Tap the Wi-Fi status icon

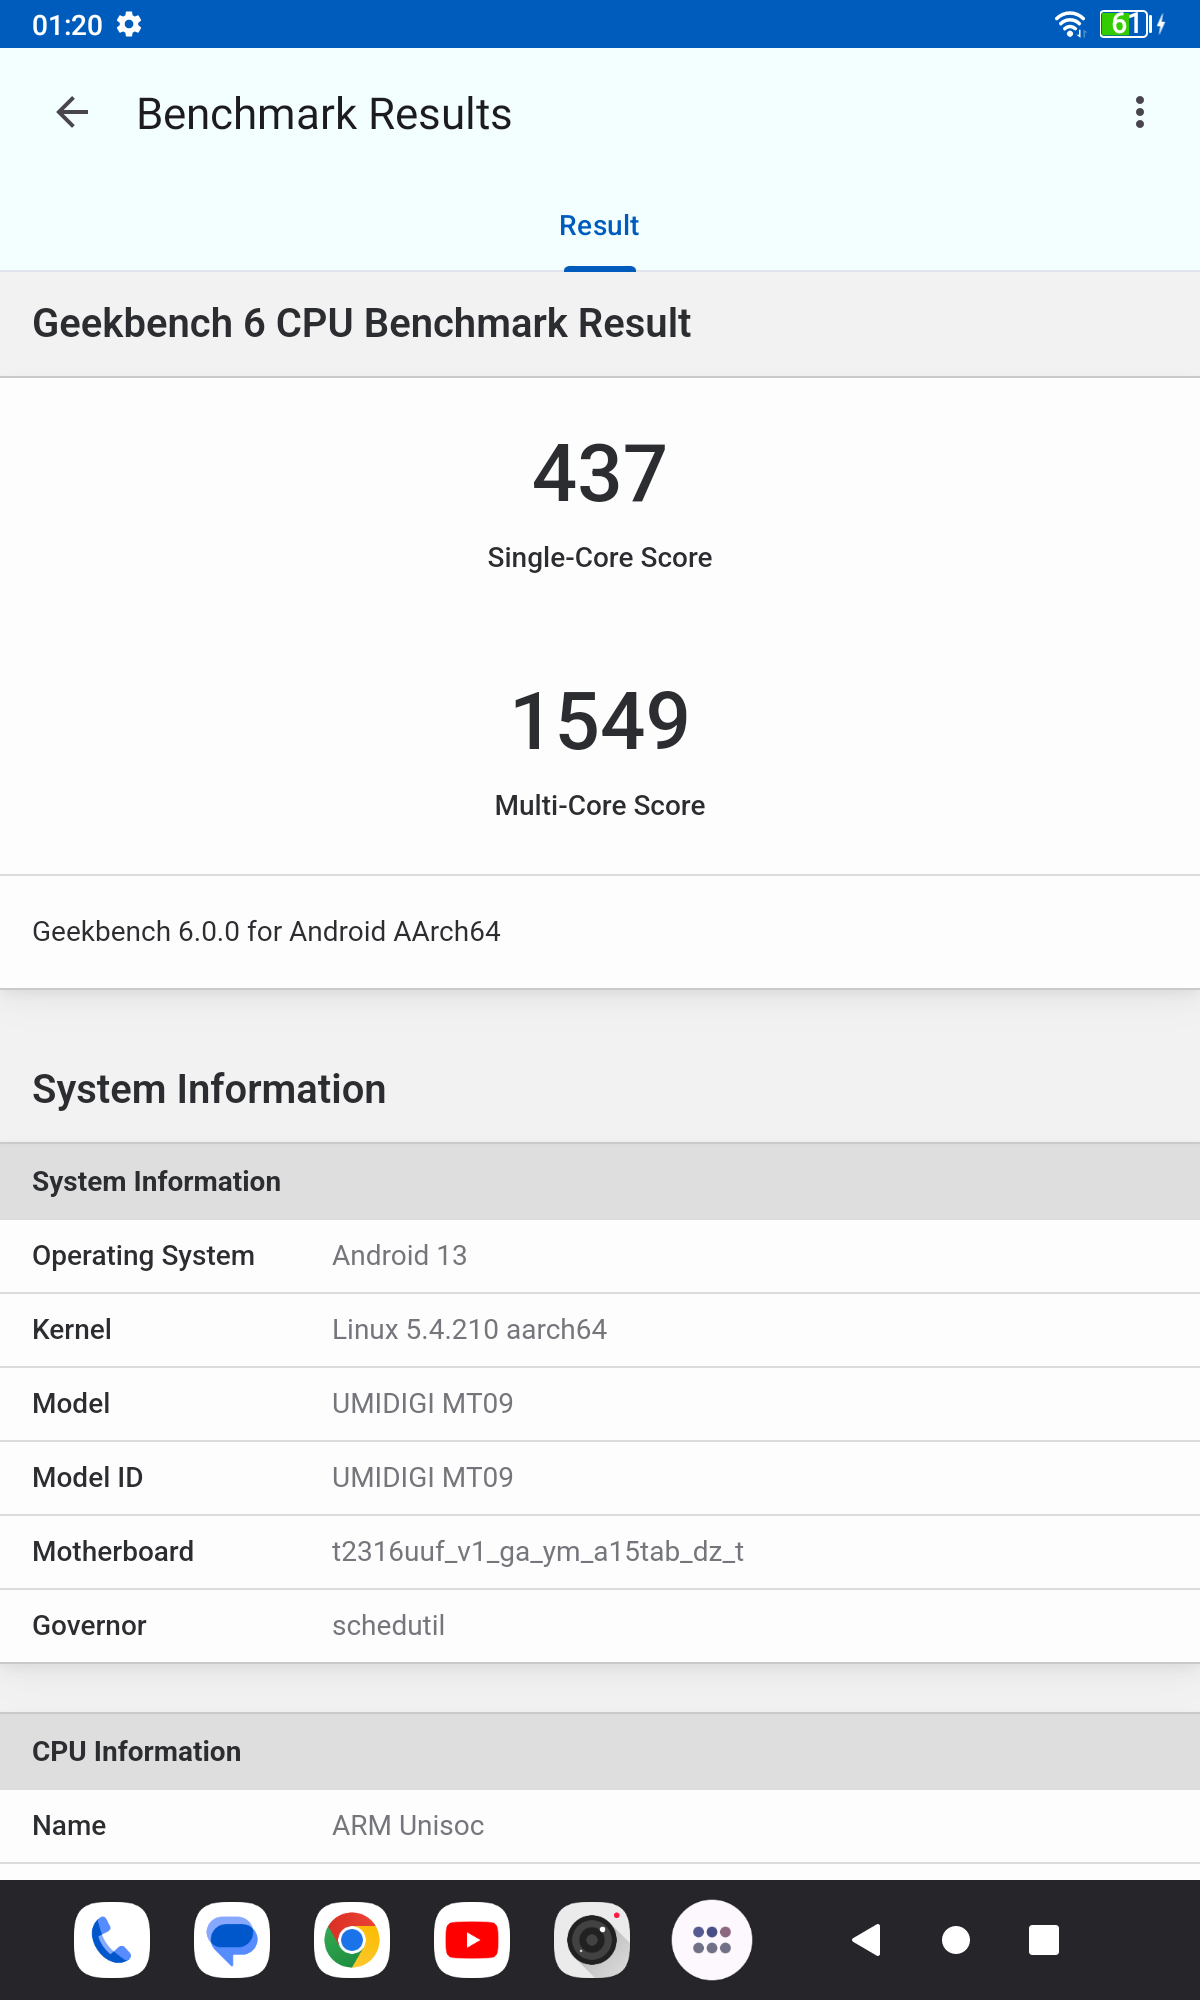point(1071,24)
